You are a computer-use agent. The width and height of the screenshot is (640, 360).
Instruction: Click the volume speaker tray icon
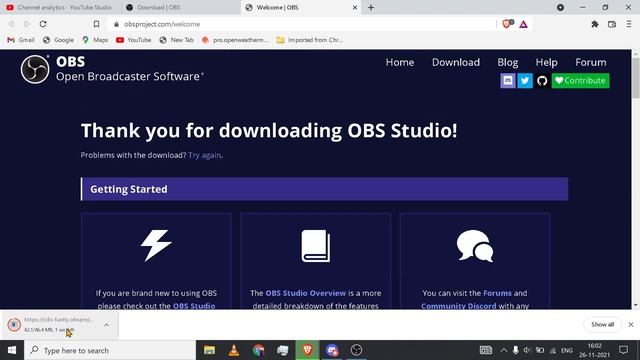[x=527, y=350]
